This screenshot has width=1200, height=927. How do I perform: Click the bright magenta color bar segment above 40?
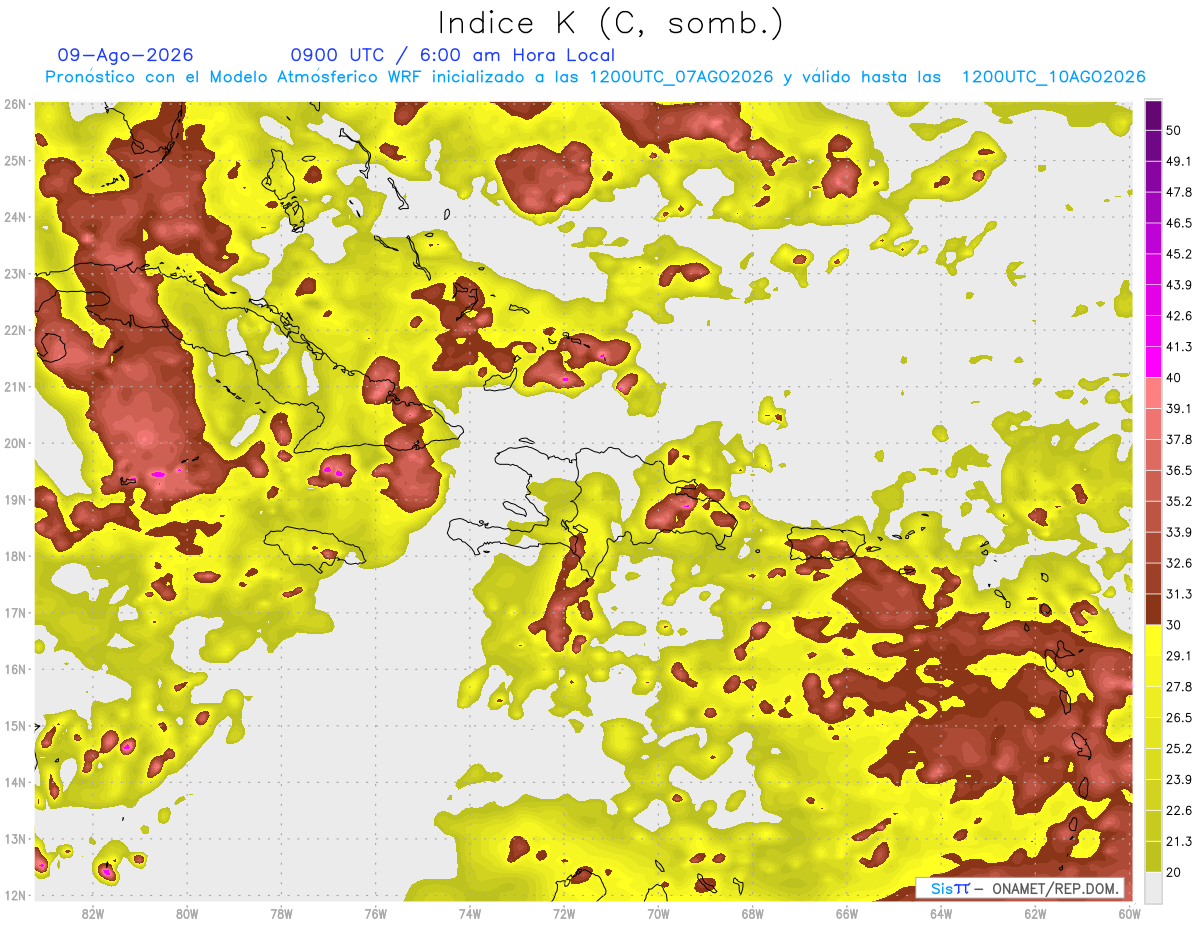(1153, 361)
